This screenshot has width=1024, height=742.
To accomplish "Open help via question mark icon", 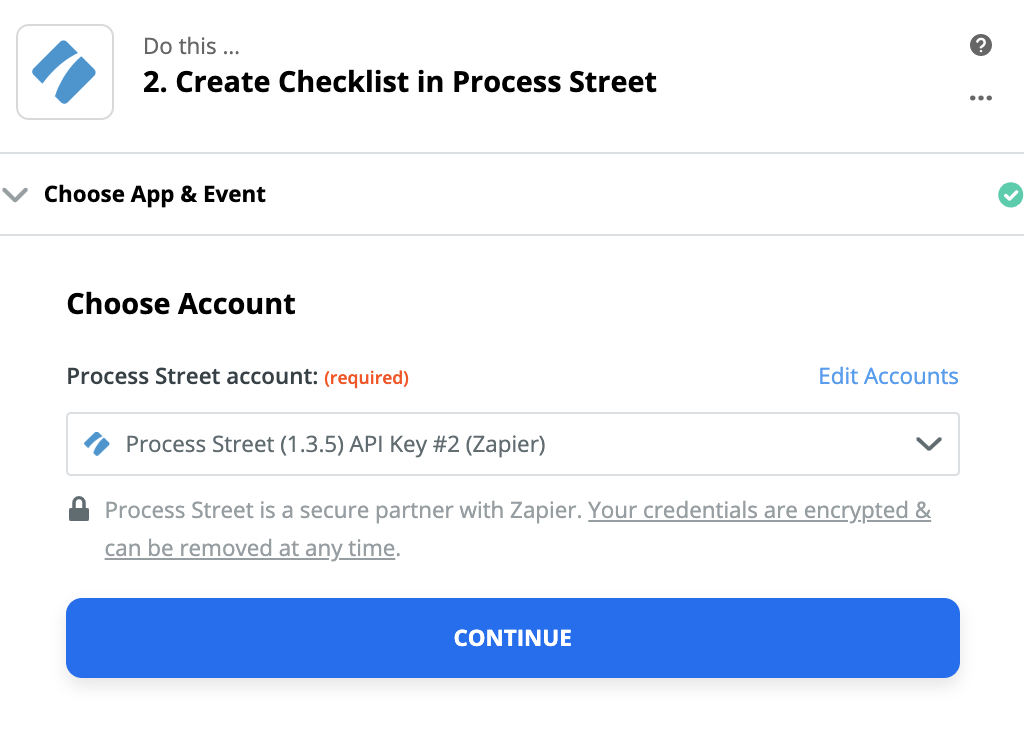I will coord(981,45).
